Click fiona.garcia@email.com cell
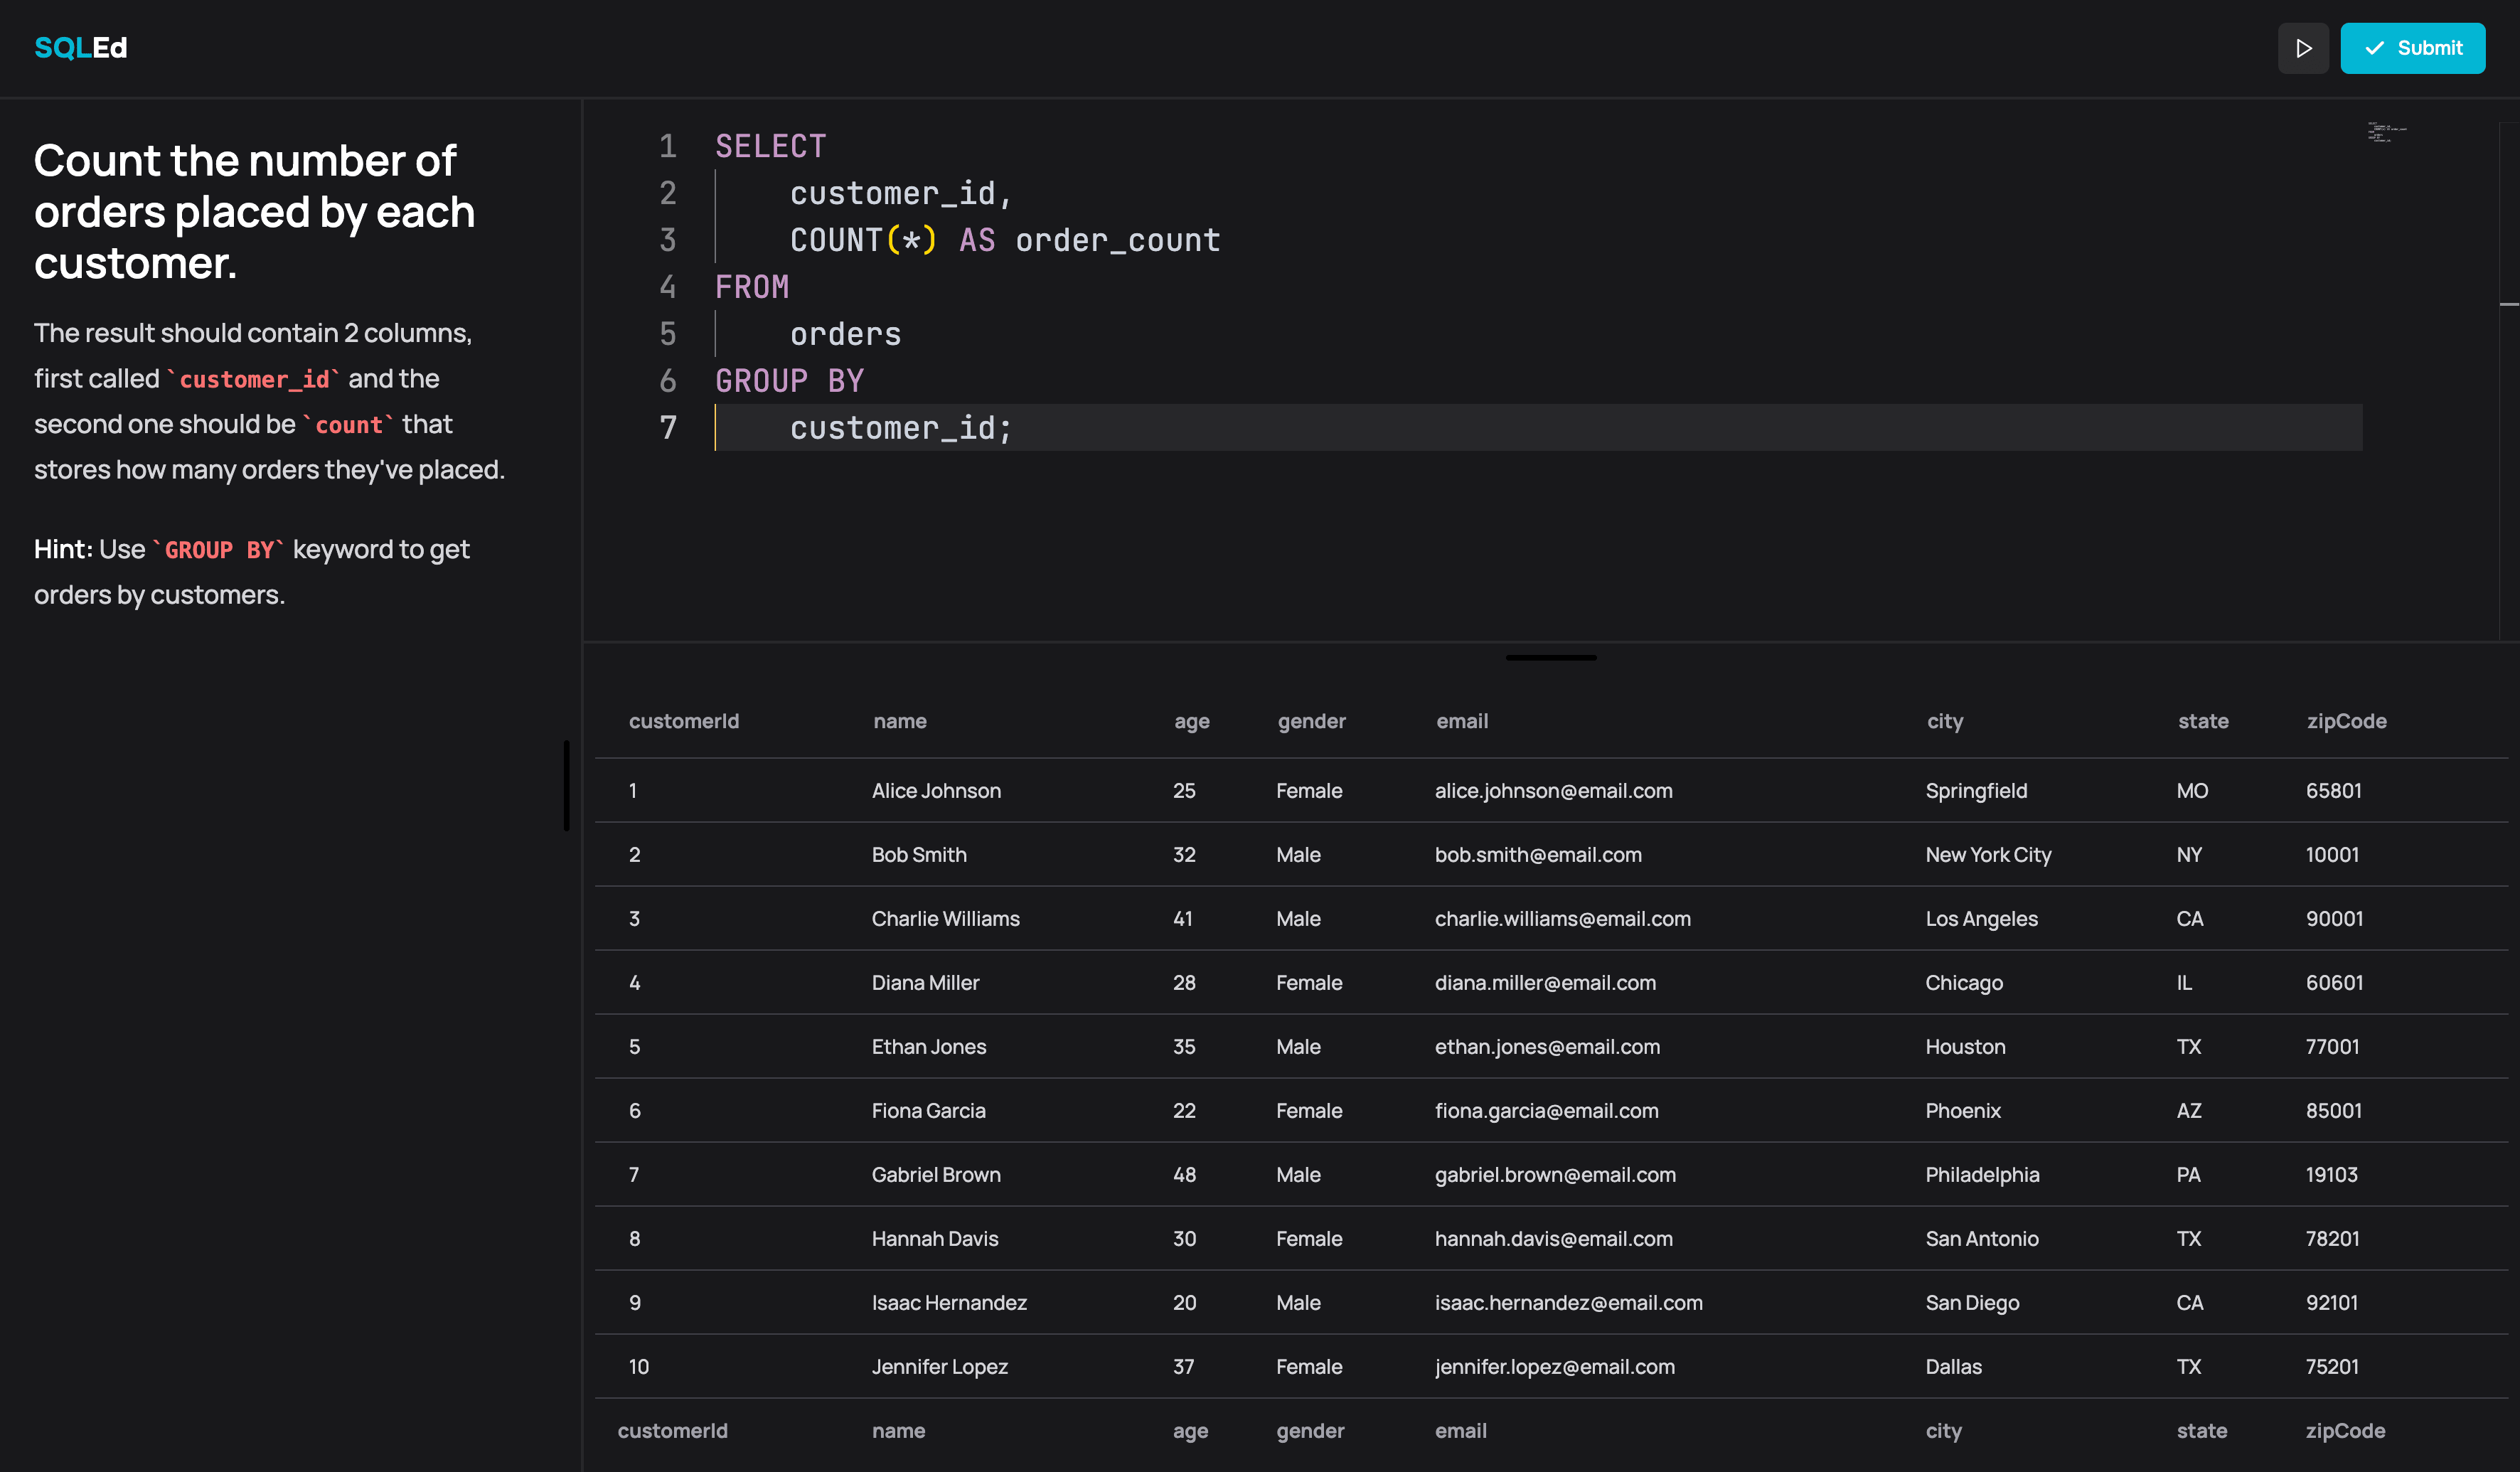 (1546, 1111)
